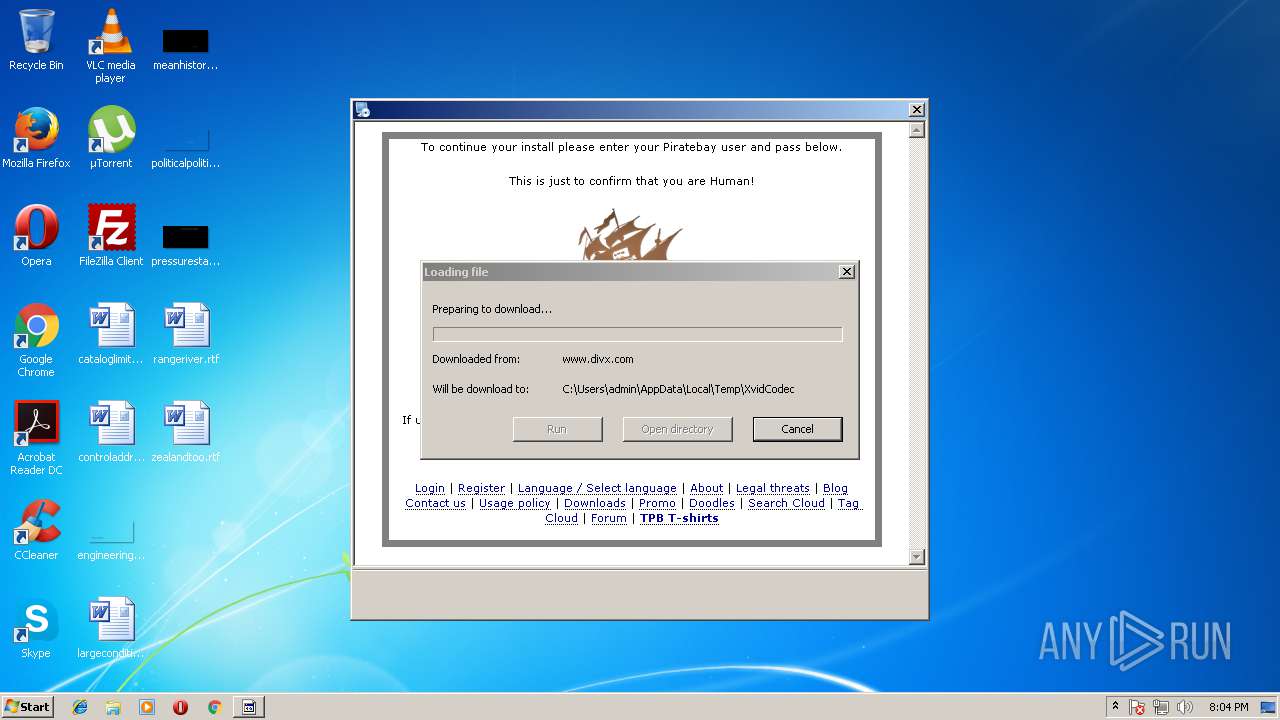The width and height of the screenshot is (1280, 720).
Task: Open the Login link
Action: coord(430,489)
